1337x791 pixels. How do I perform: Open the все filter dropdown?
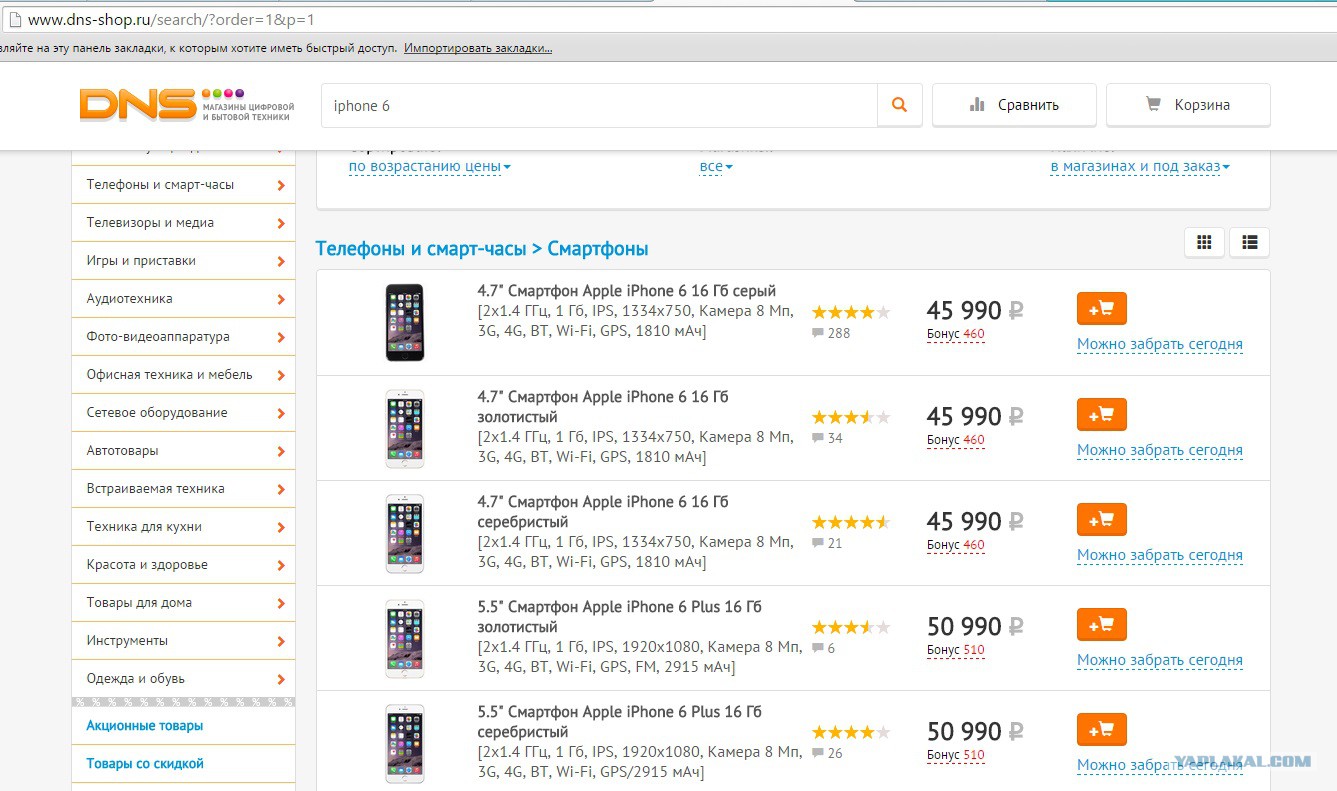[716, 167]
